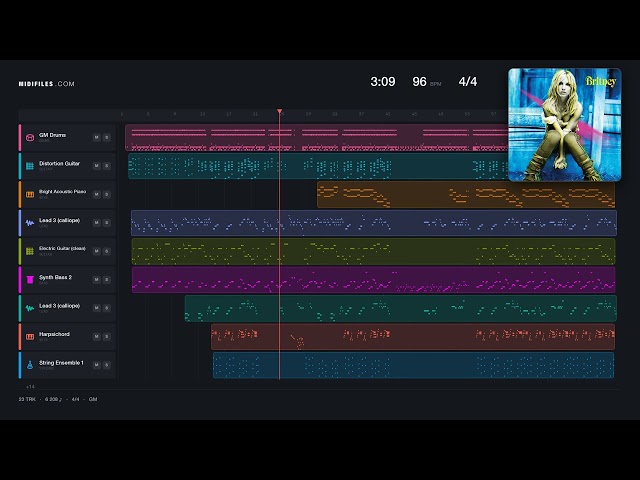Solo the Harpsichord track
The width and height of the screenshot is (640, 480).
107,336
